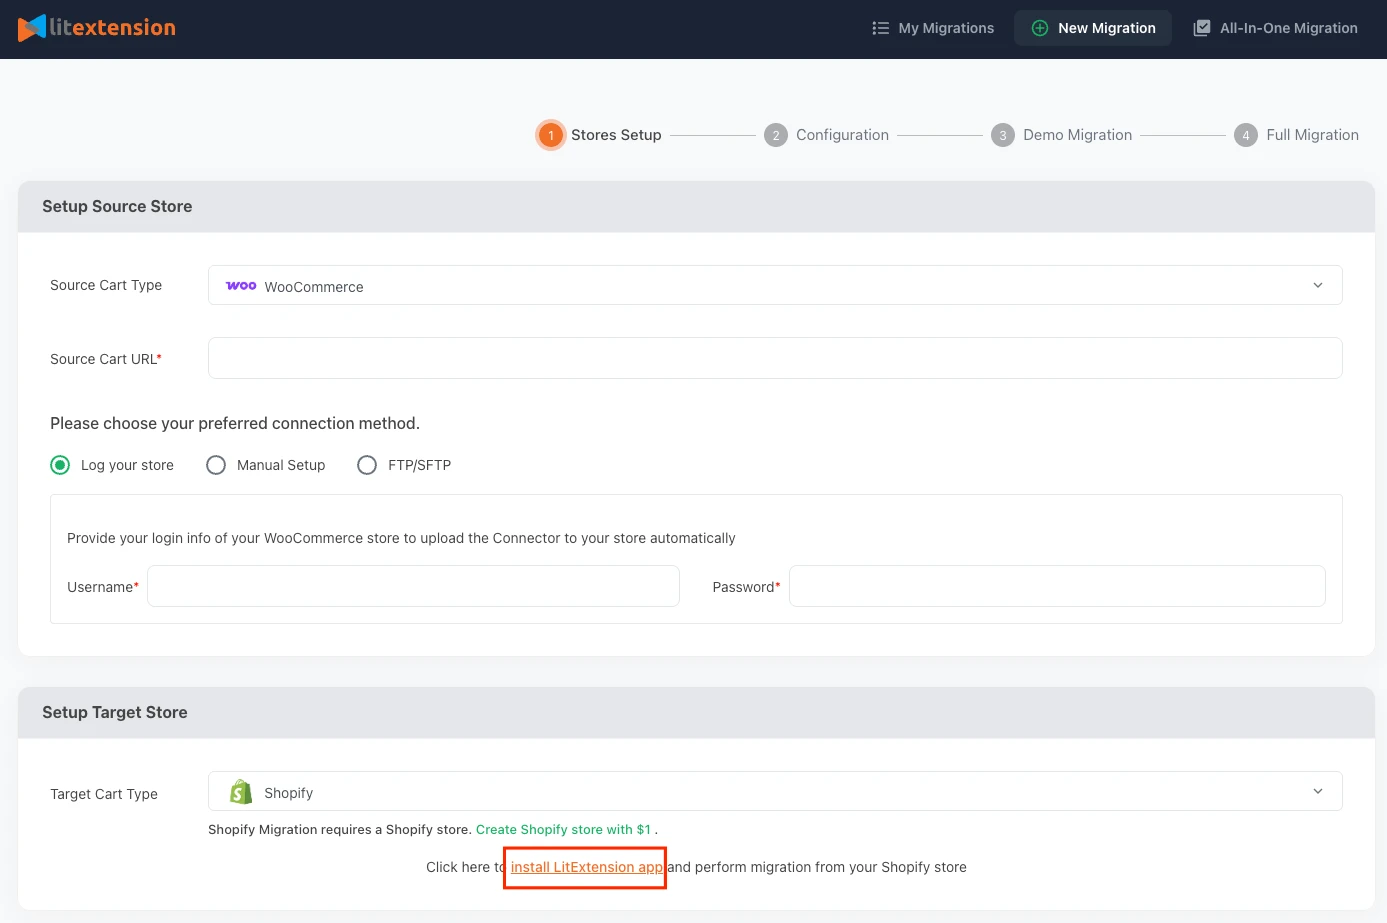Select the FTP/SFTP connection method

pyautogui.click(x=367, y=464)
